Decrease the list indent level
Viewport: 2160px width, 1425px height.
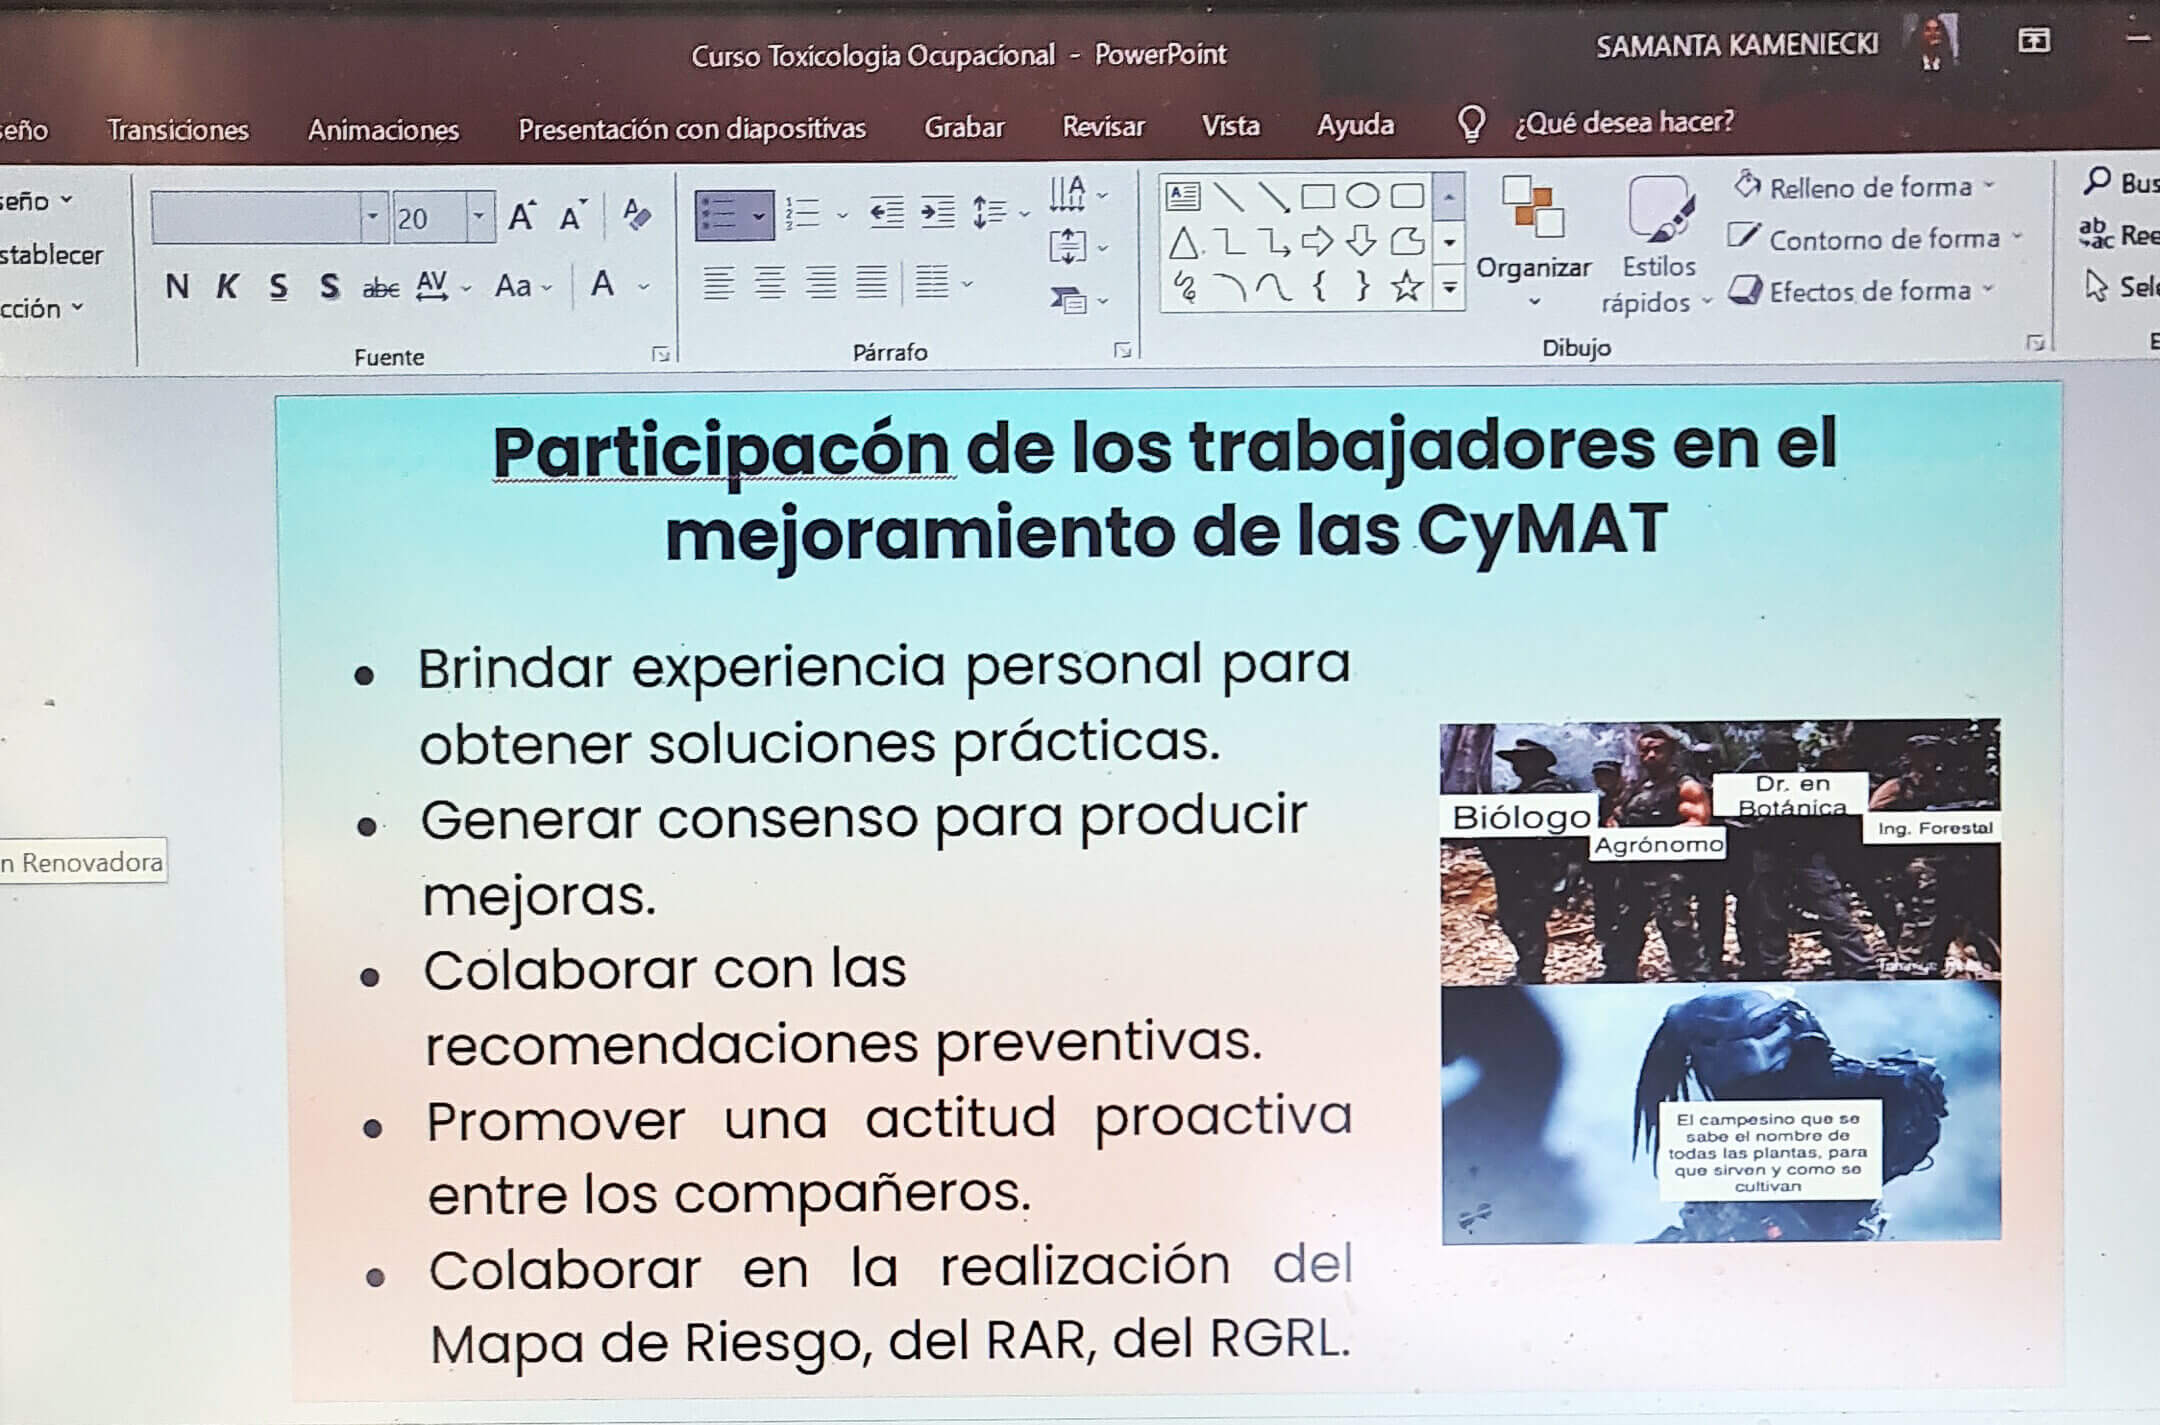[886, 213]
